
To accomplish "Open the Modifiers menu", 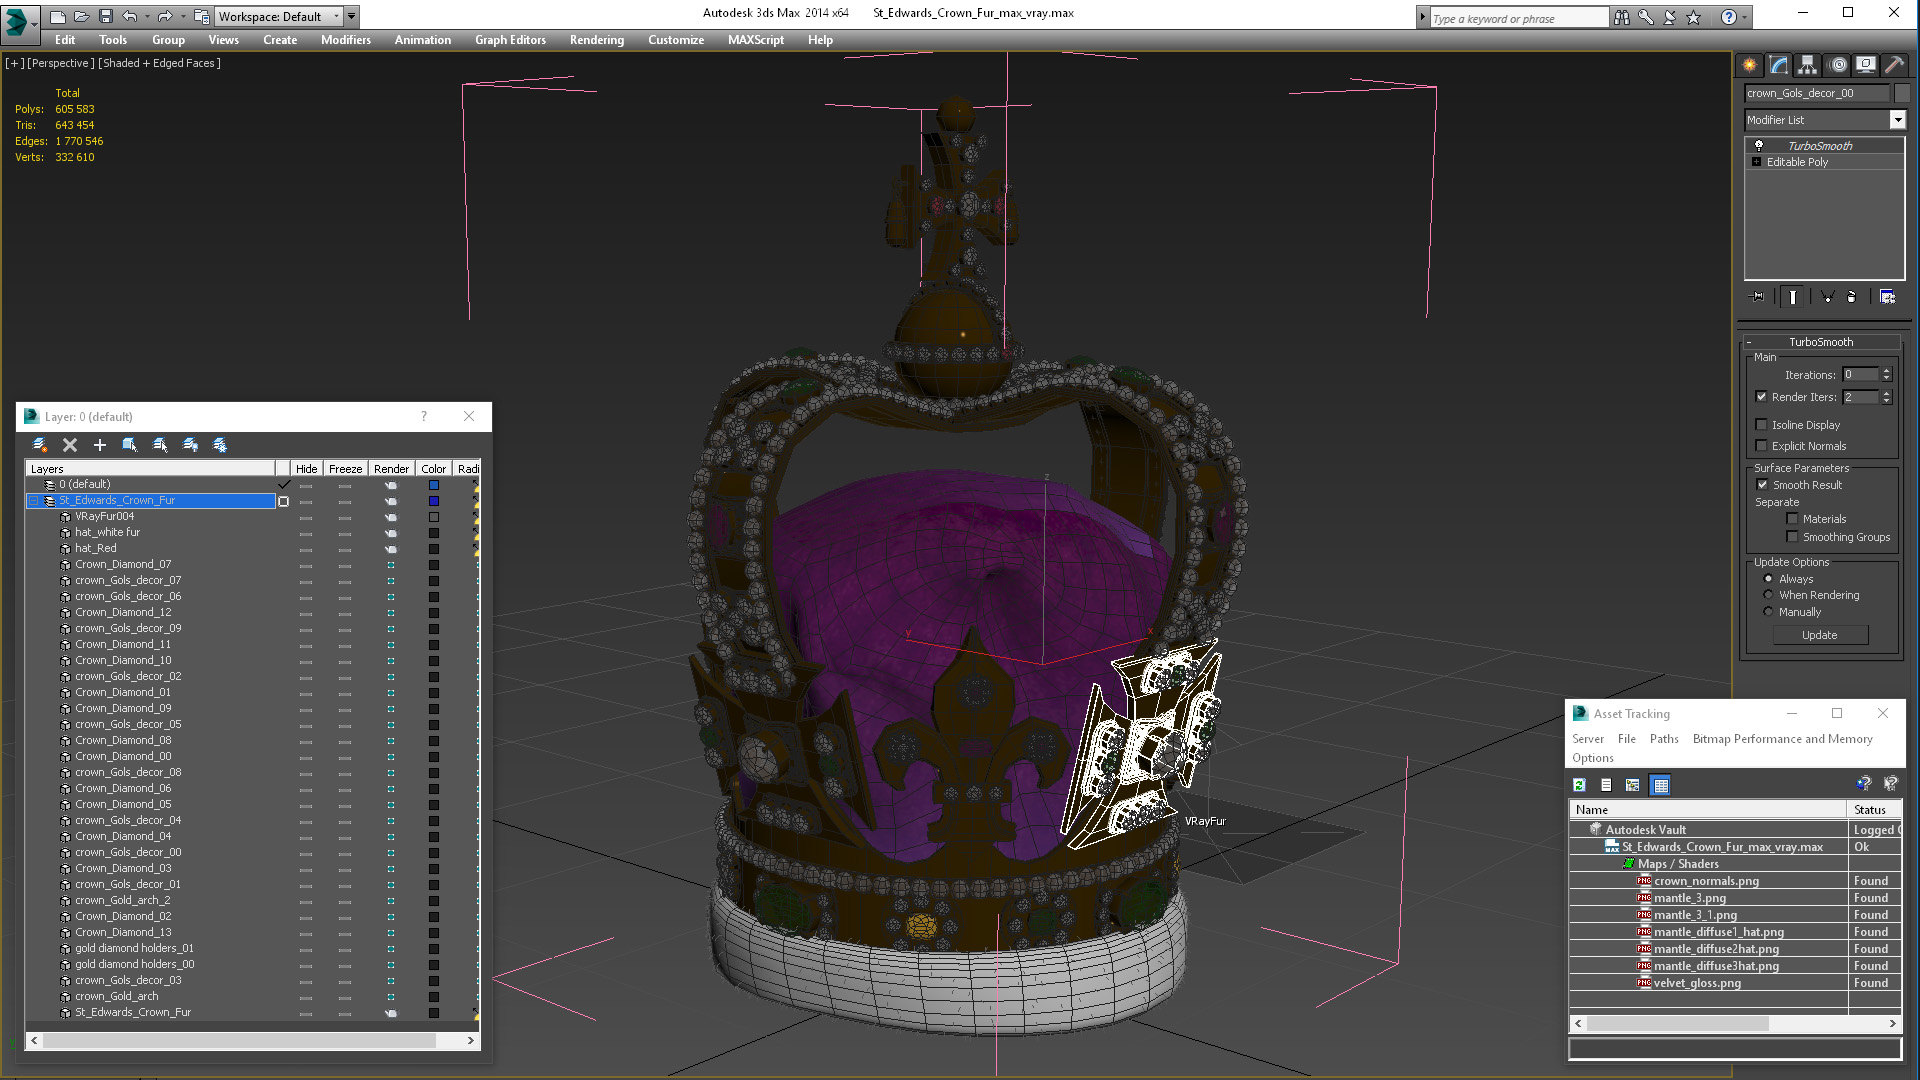I will (x=345, y=40).
